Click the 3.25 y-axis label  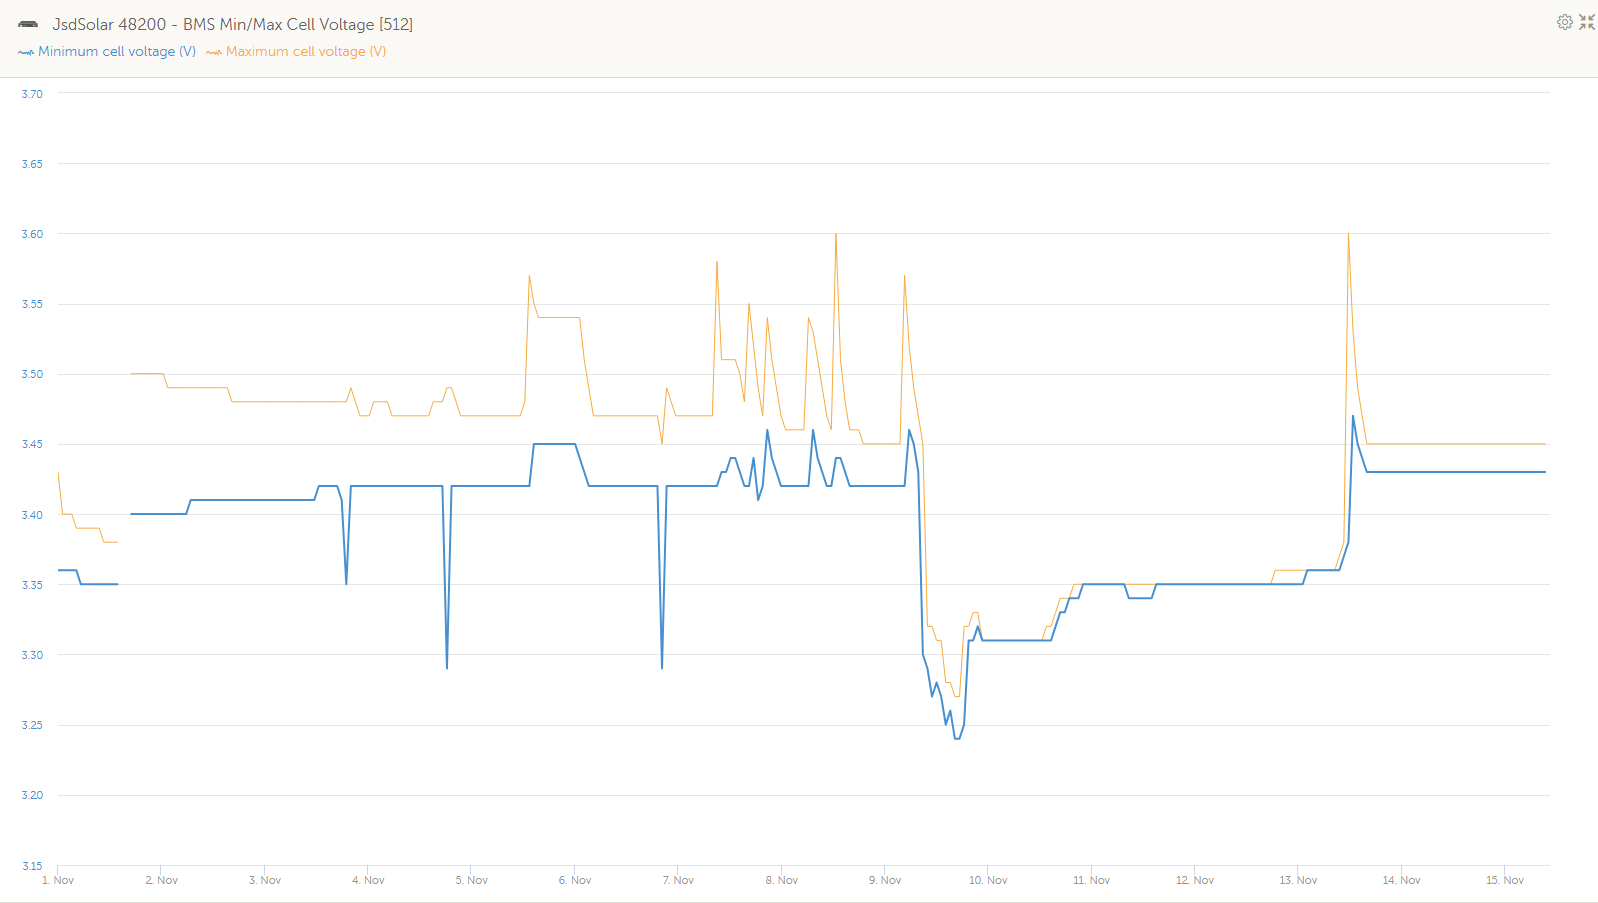(x=32, y=725)
